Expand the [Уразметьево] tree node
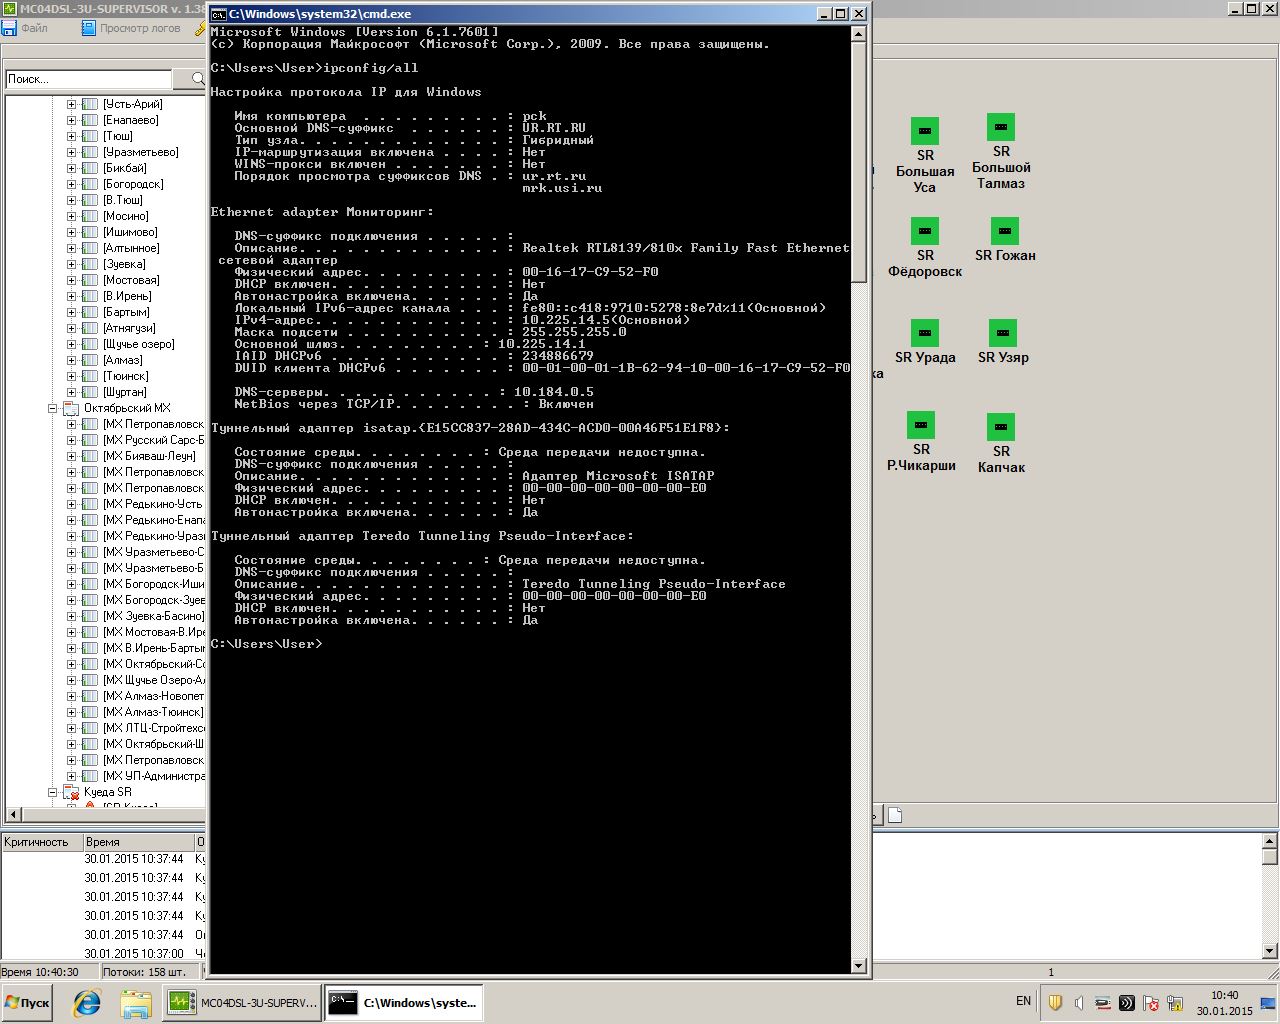 pos(71,152)
